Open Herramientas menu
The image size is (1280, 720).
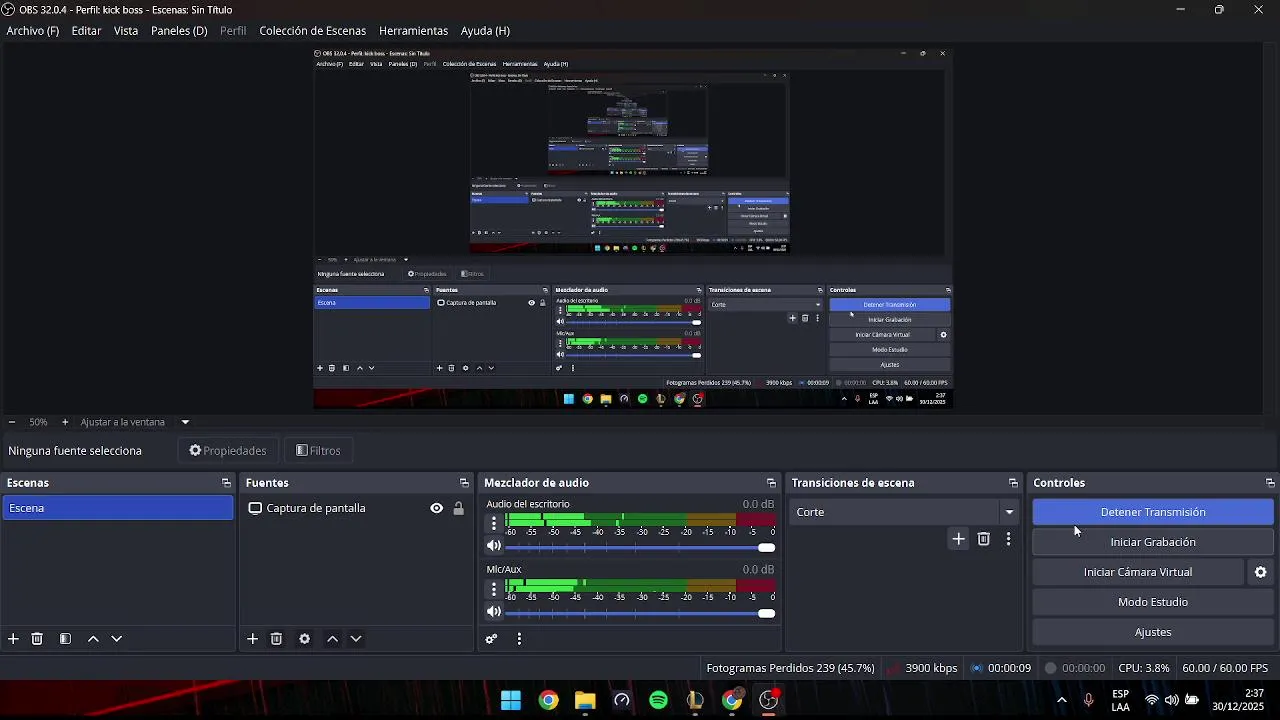point(413,31)
